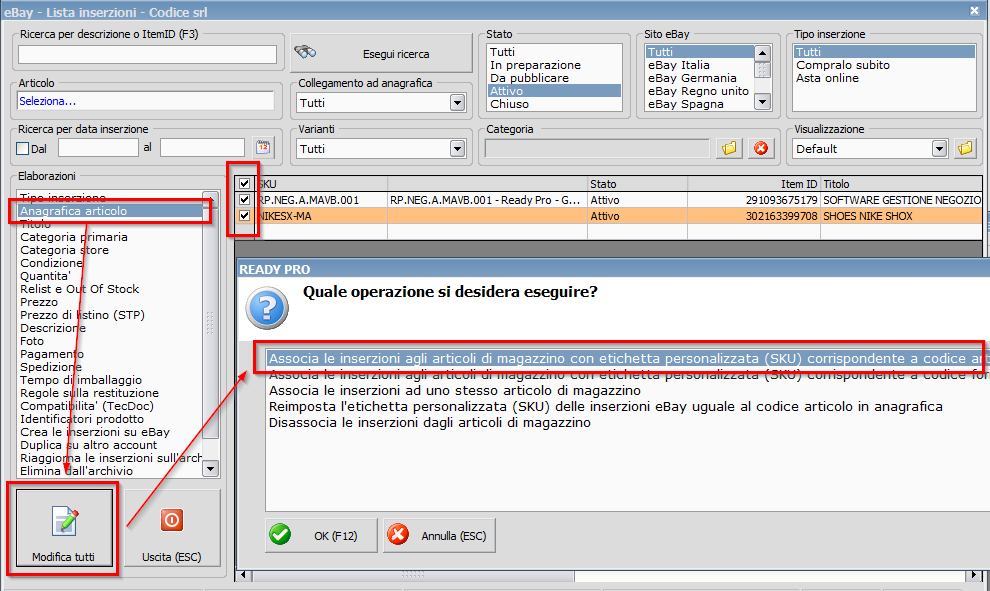Click the Seleziona... article link
The width and height of the screenshot is (990, 591).
pos(47,101)
